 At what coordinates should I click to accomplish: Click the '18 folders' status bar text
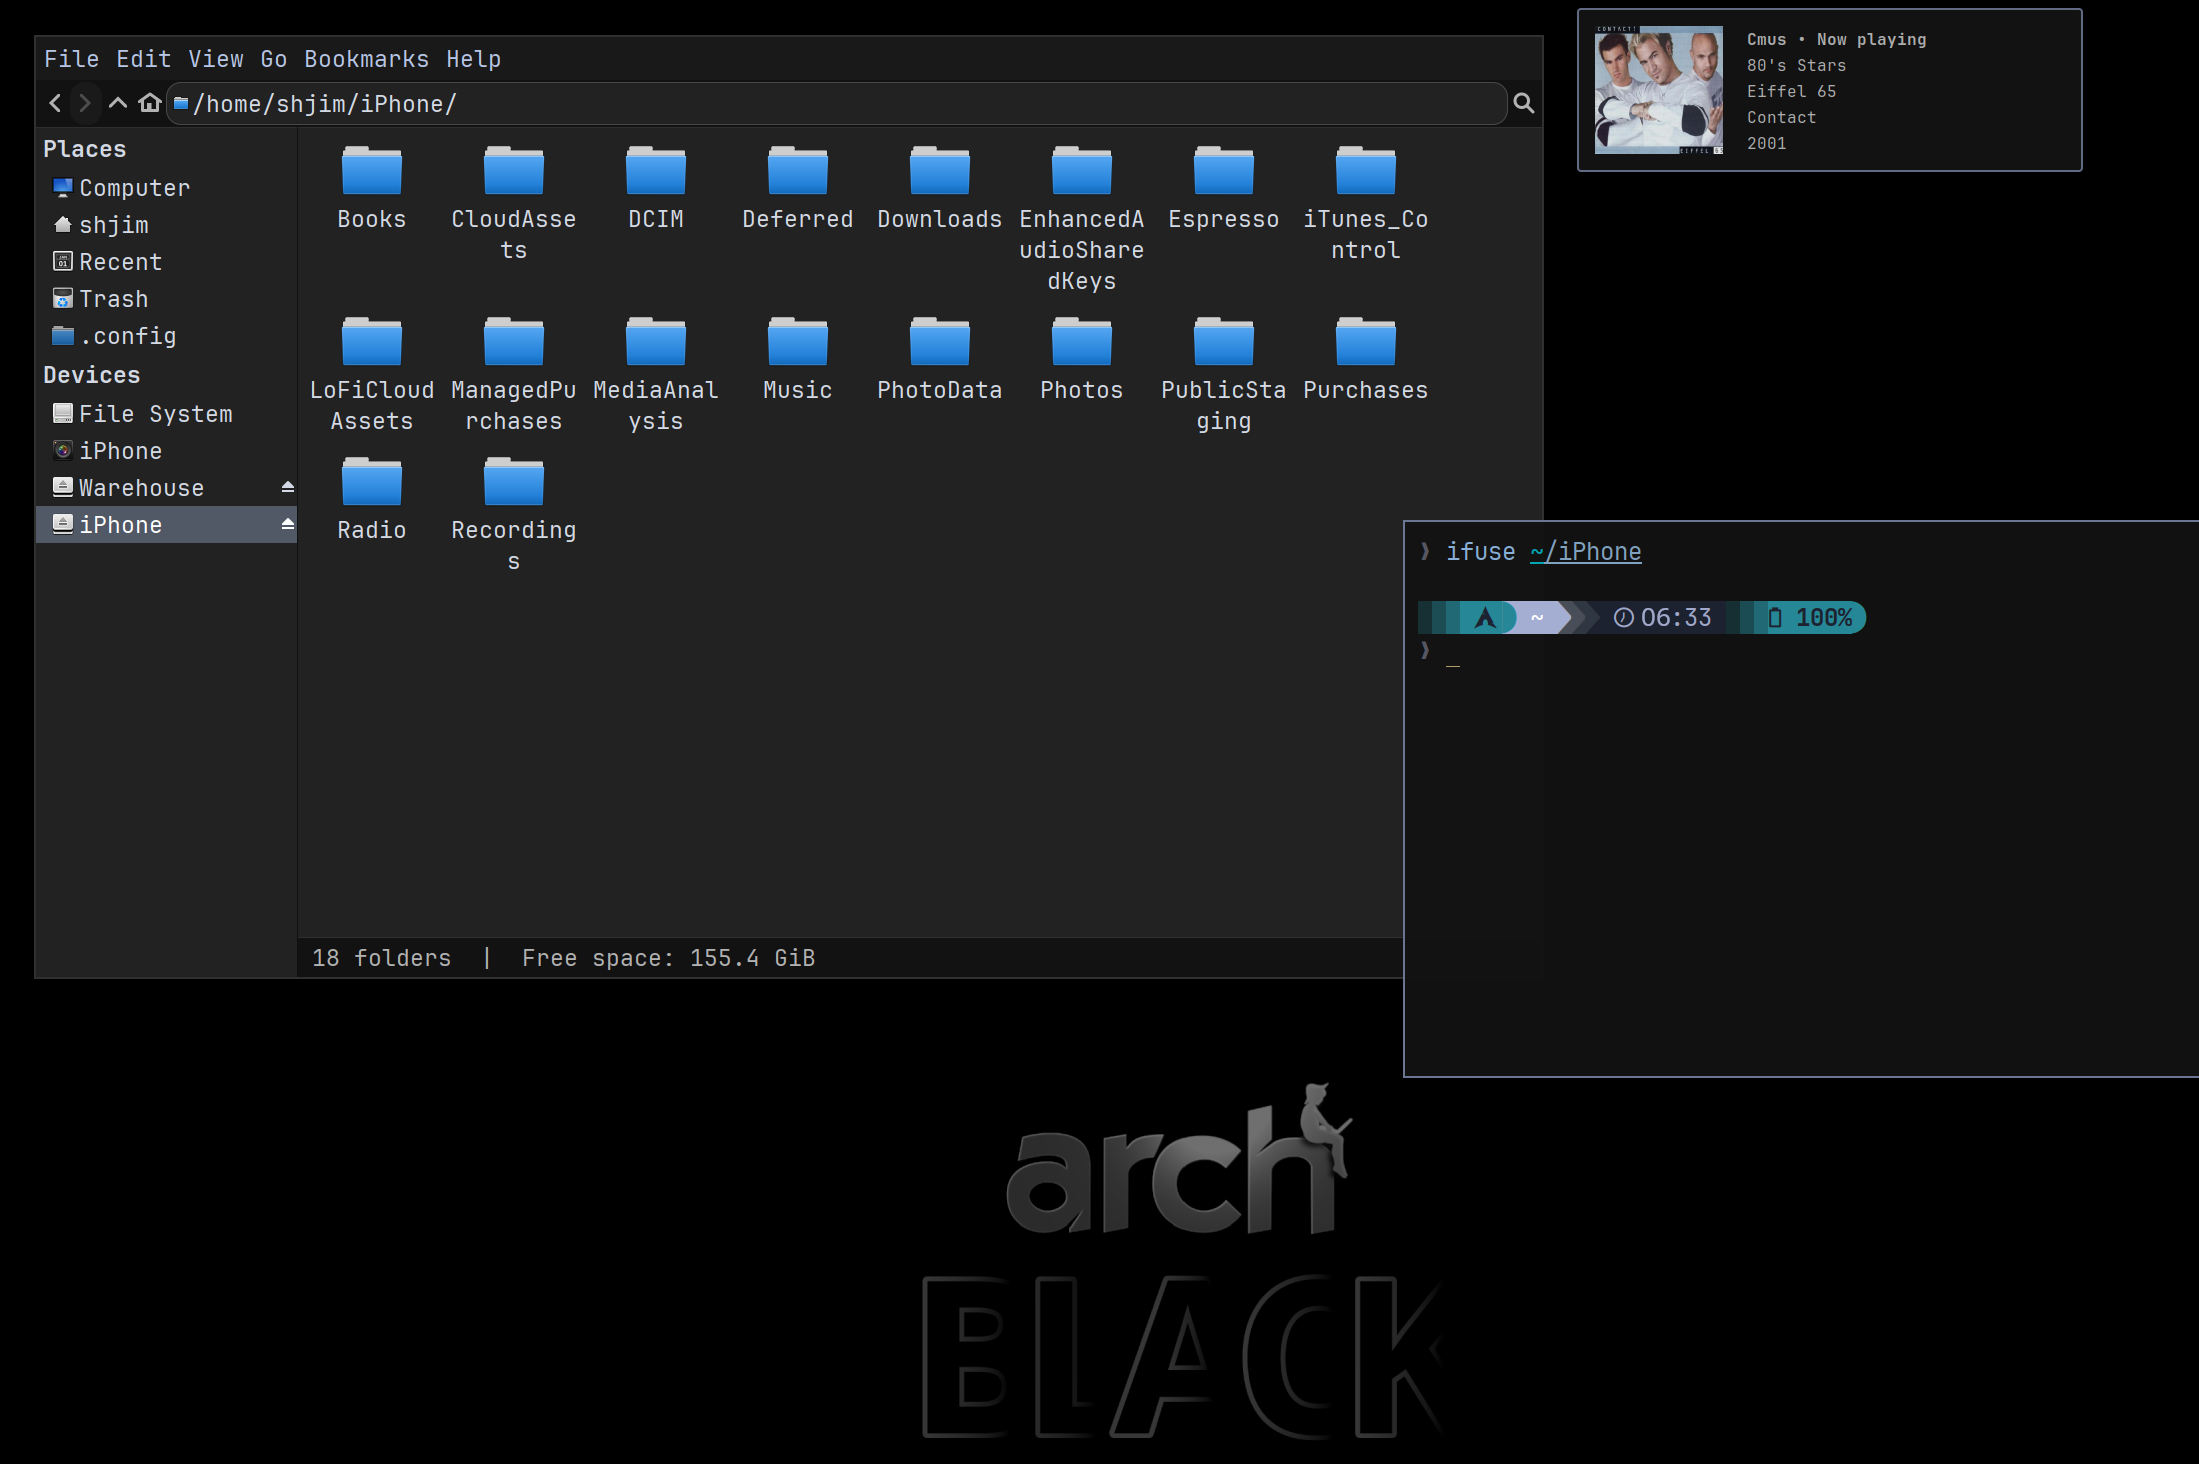[381, 958]
